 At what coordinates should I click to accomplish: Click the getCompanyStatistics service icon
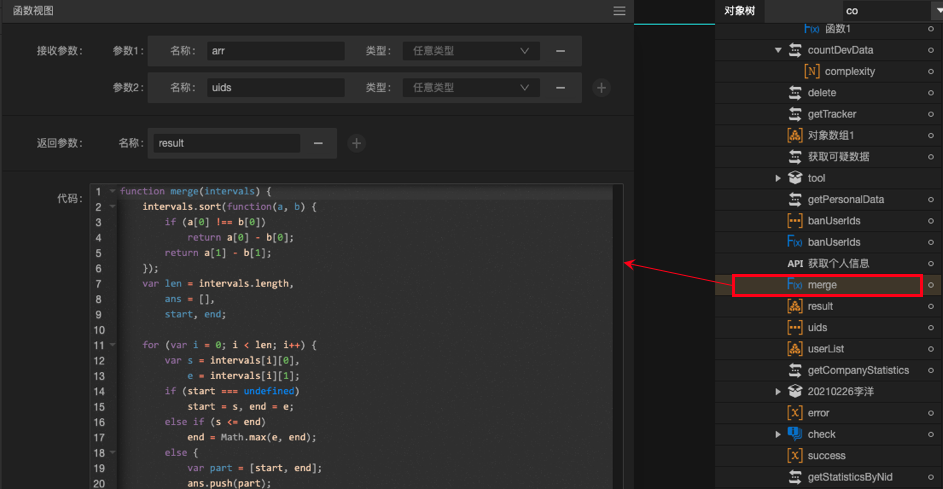point(795,370)
